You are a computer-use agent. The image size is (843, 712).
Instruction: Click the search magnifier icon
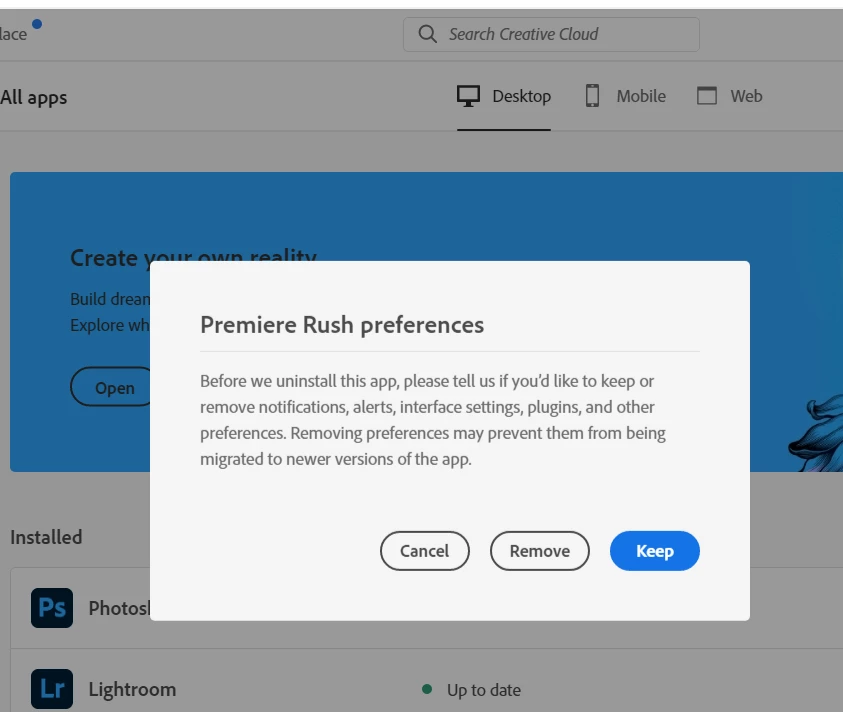[427, 34]
